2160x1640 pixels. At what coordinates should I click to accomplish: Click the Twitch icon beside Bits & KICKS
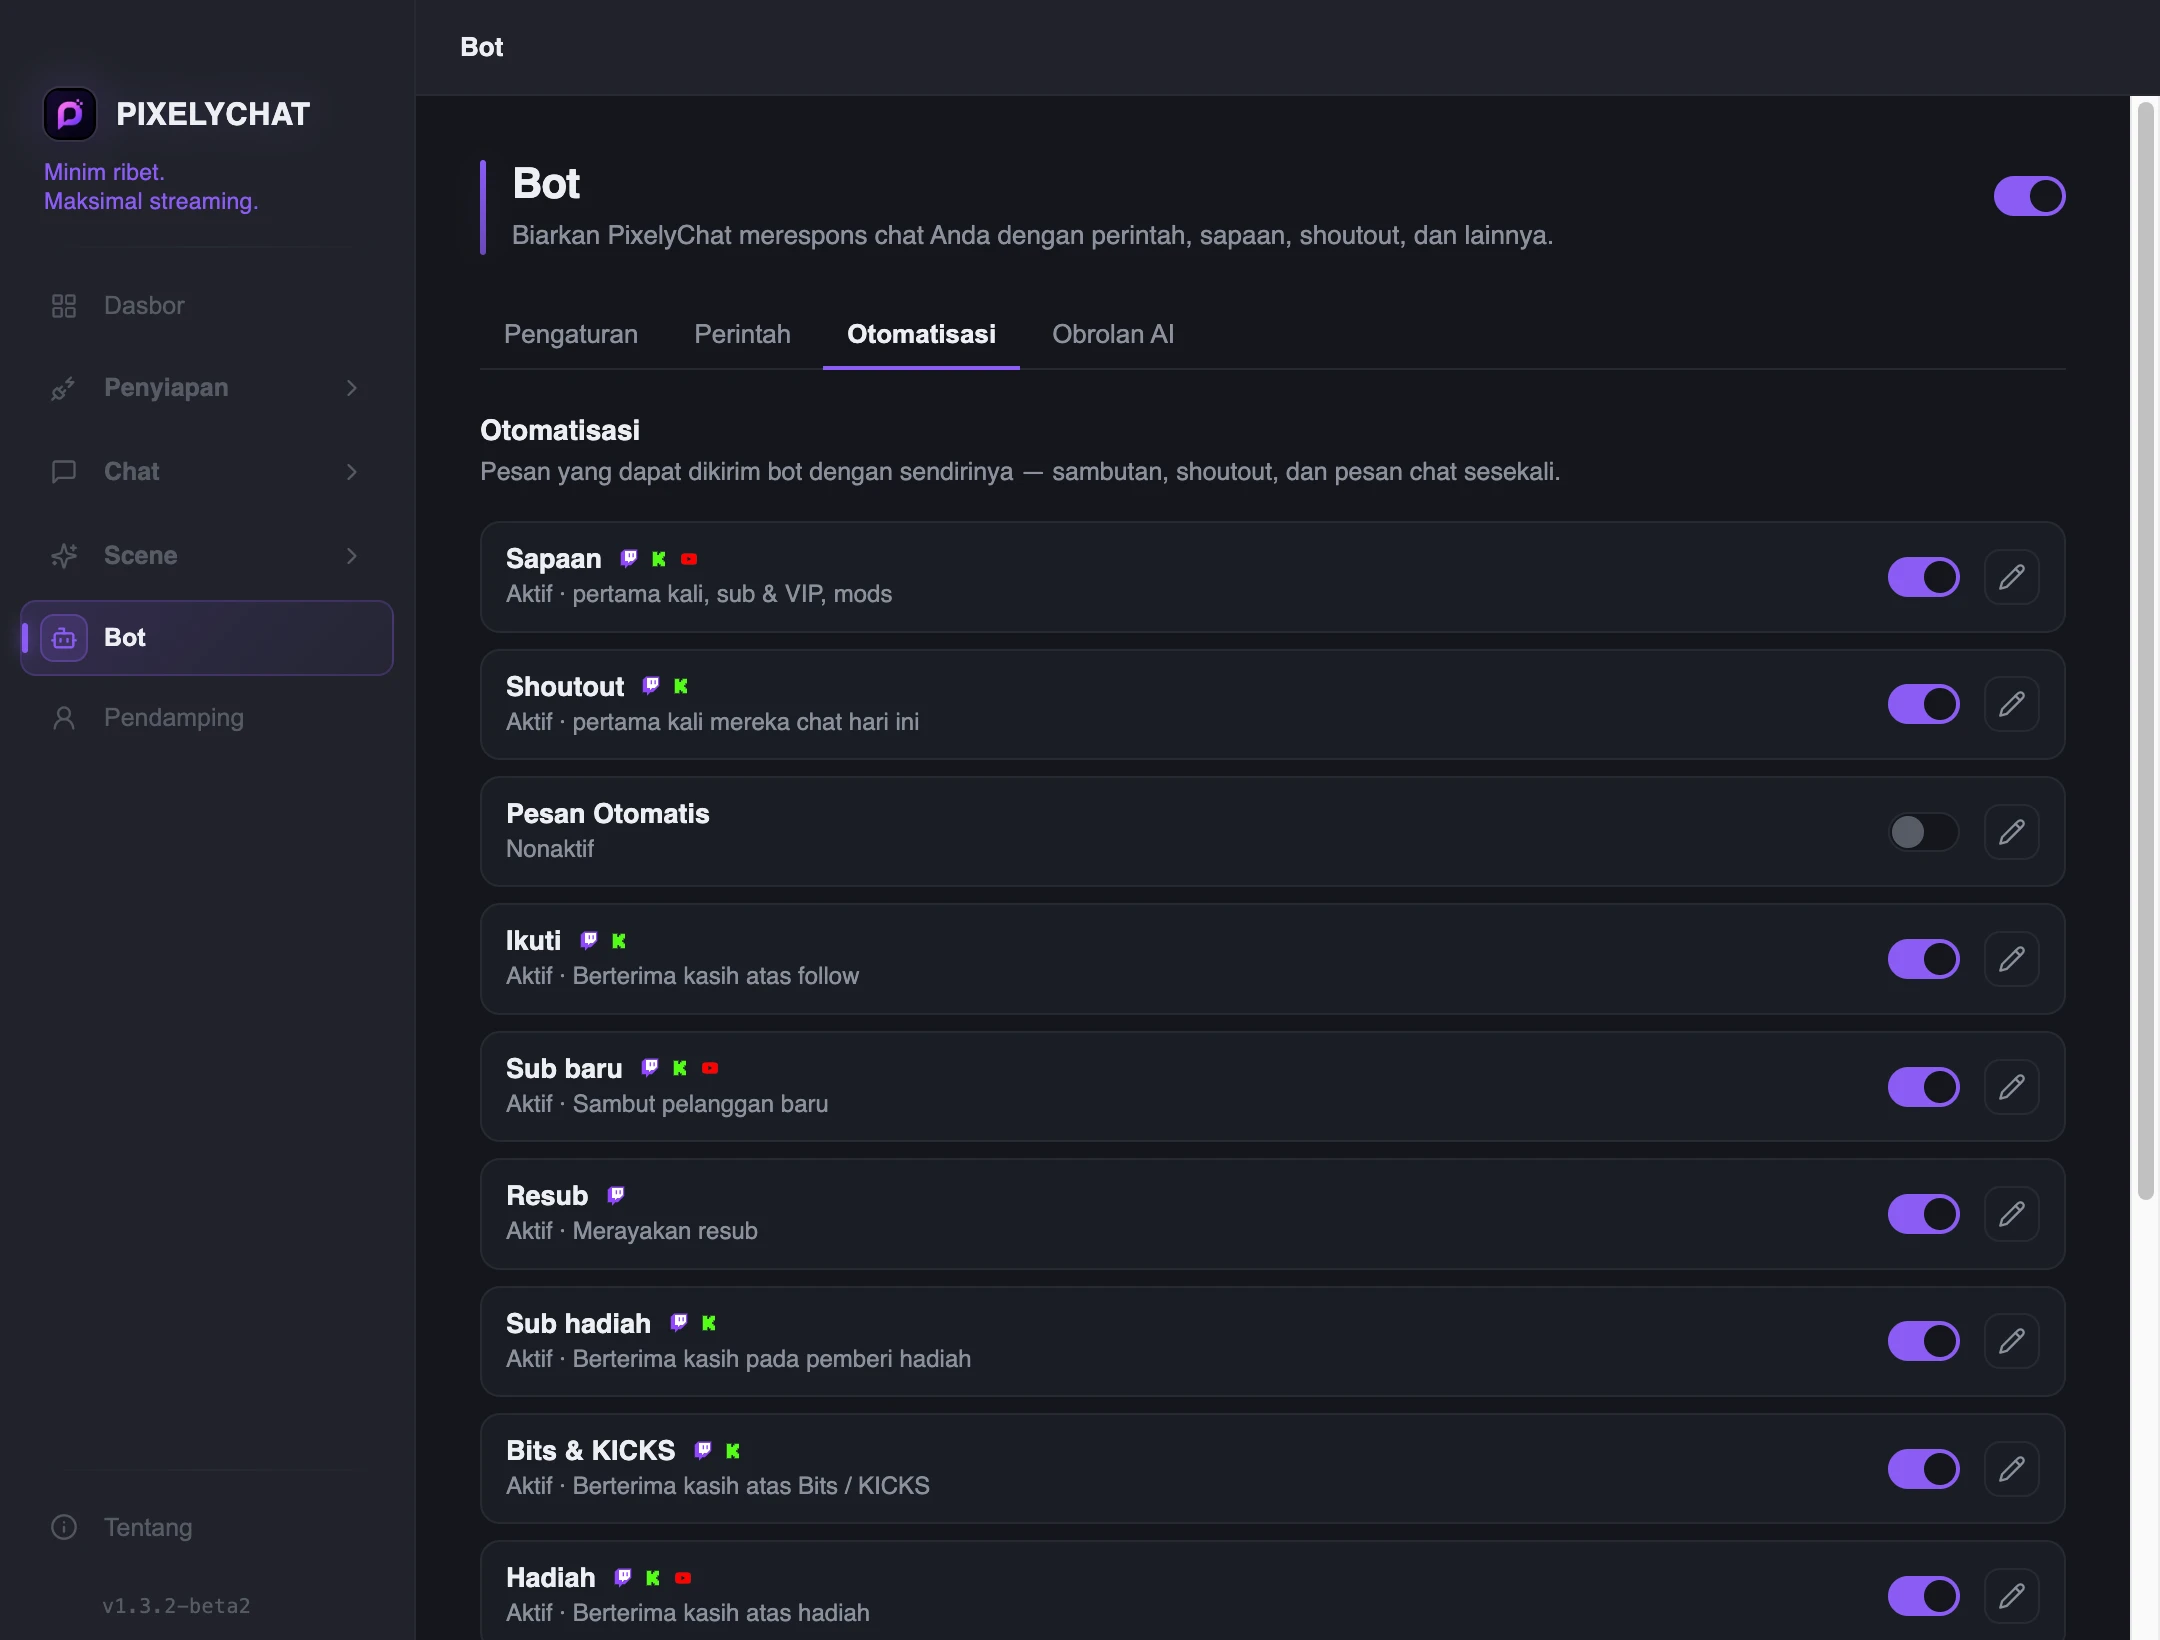tap(703, 1451)
